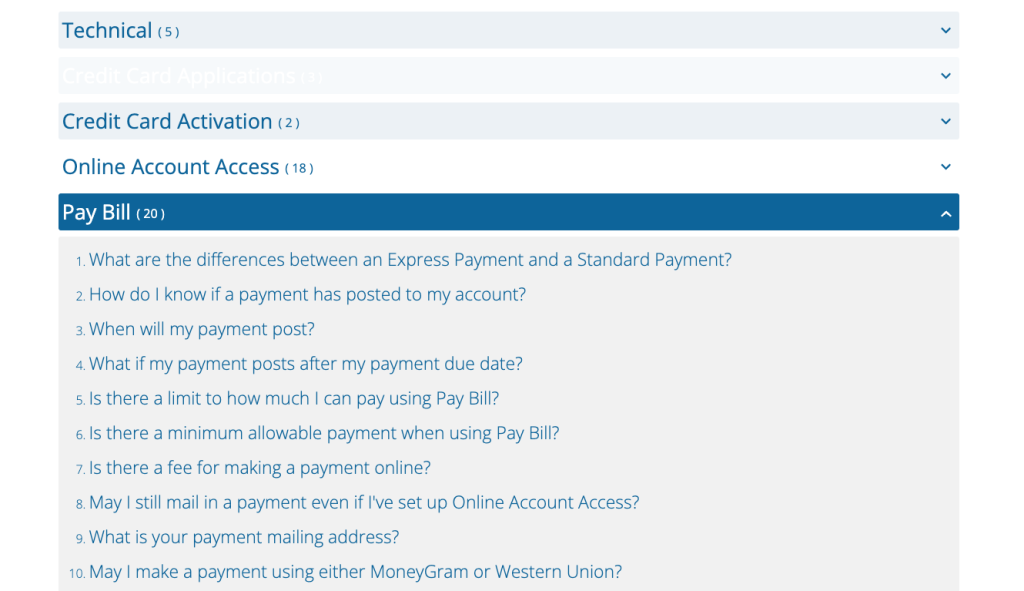Collapse the Pay Bill category header
Screen dimensions: 1024x591
[x=97, y=212]
